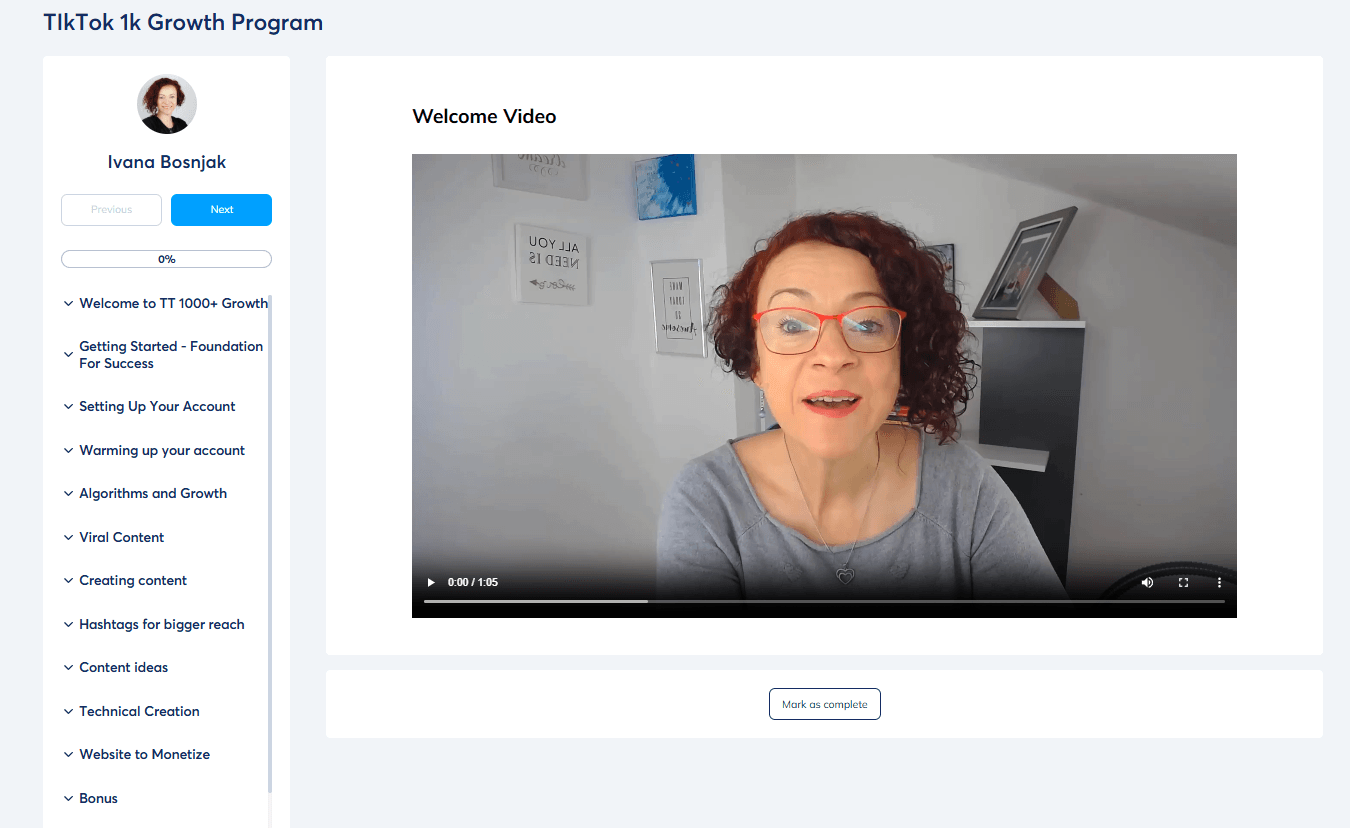Click the TikTok 1k Growth Program title
This screenshot has height=828, width=1350.
[x=183, y=22]
